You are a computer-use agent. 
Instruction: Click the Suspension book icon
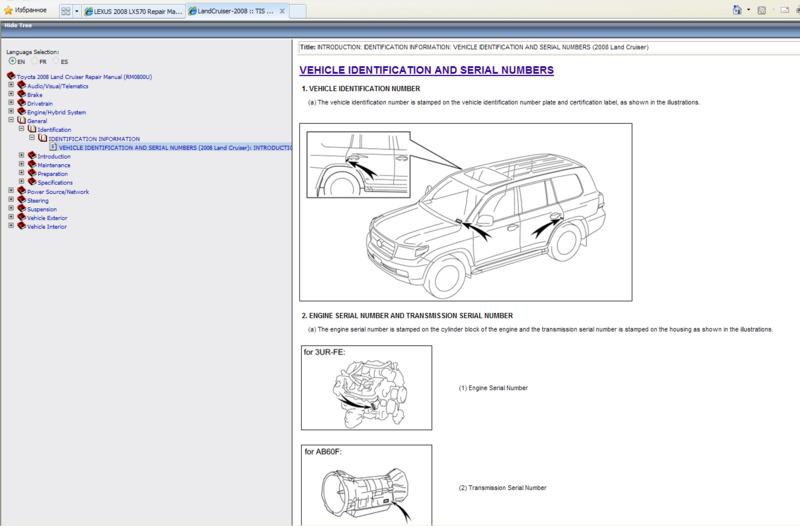point(21,208)
